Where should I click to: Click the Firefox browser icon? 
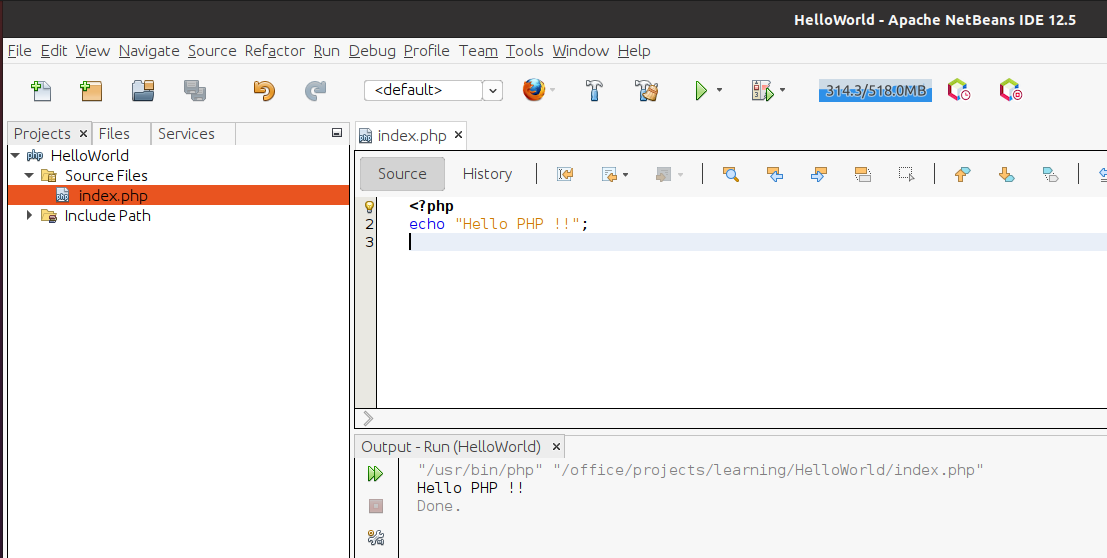(x=534, y=90)
